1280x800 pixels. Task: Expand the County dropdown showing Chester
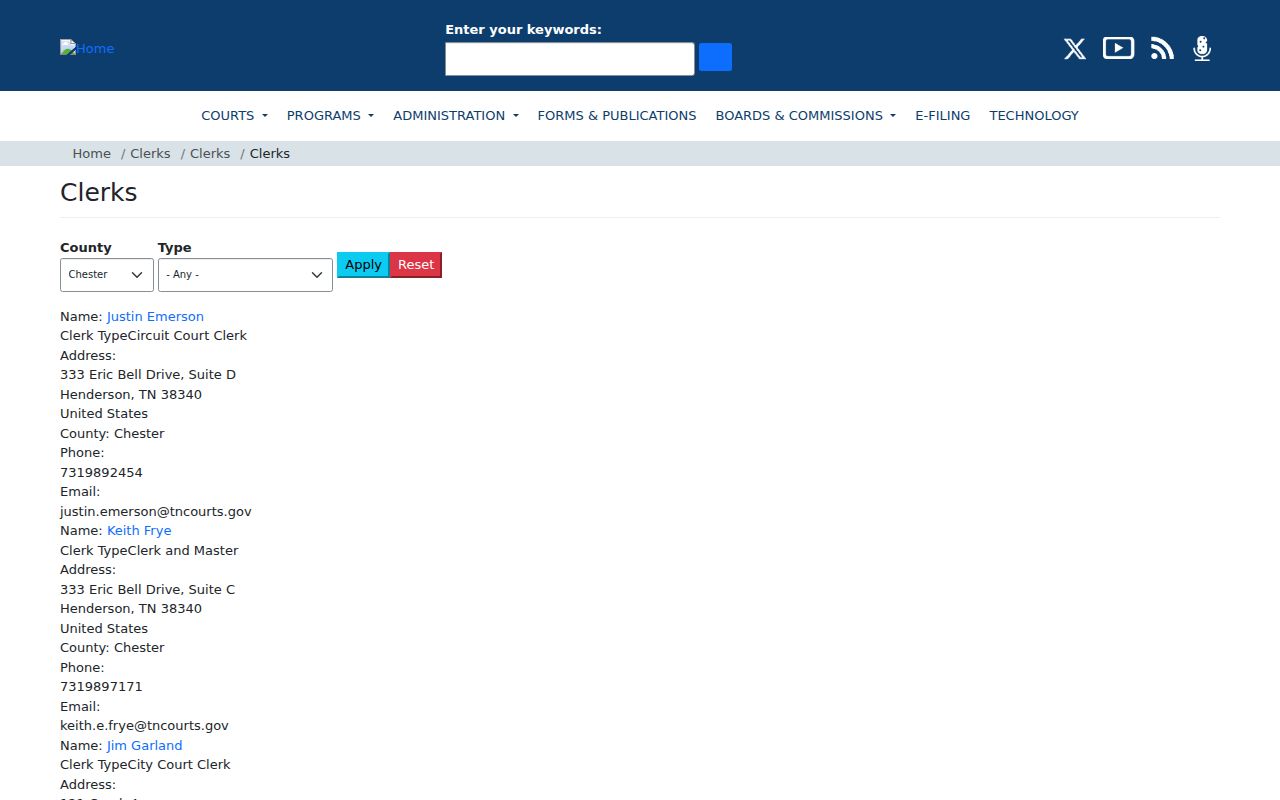click(107, 274)
